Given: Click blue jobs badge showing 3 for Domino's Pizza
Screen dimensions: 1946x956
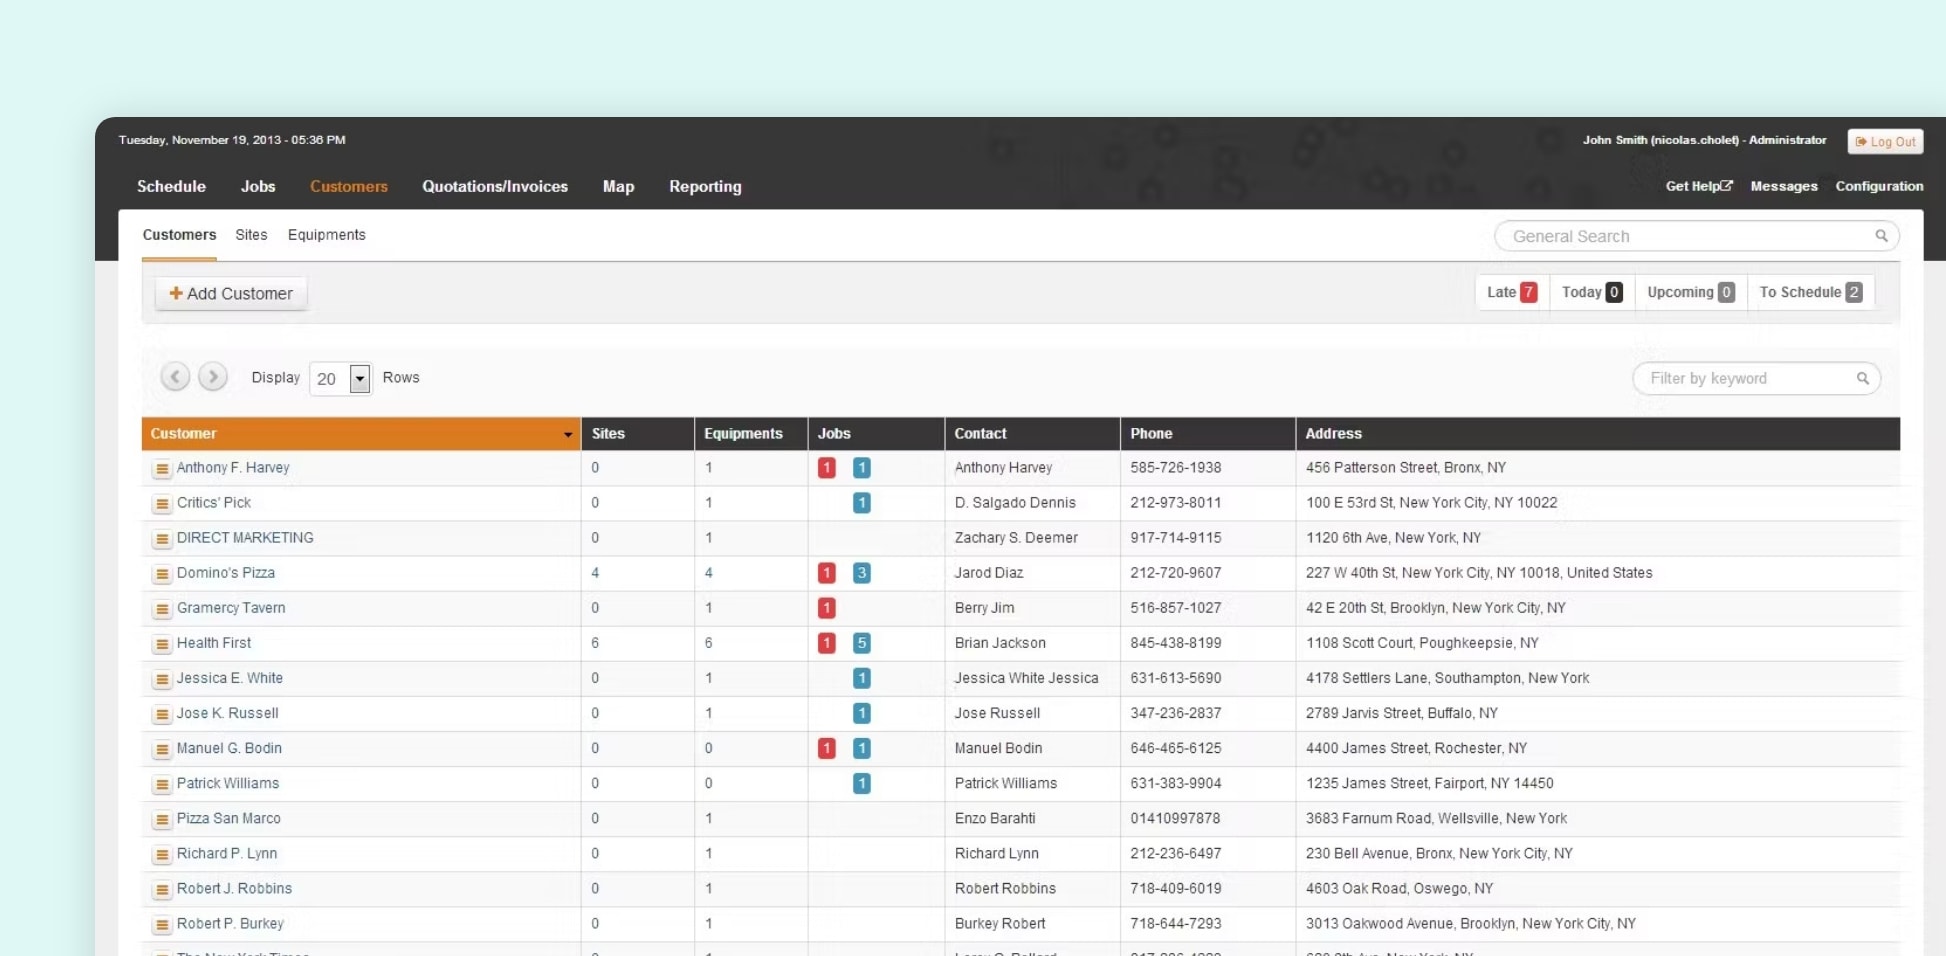Looking at the screenshot, I should tap(861, 573).
